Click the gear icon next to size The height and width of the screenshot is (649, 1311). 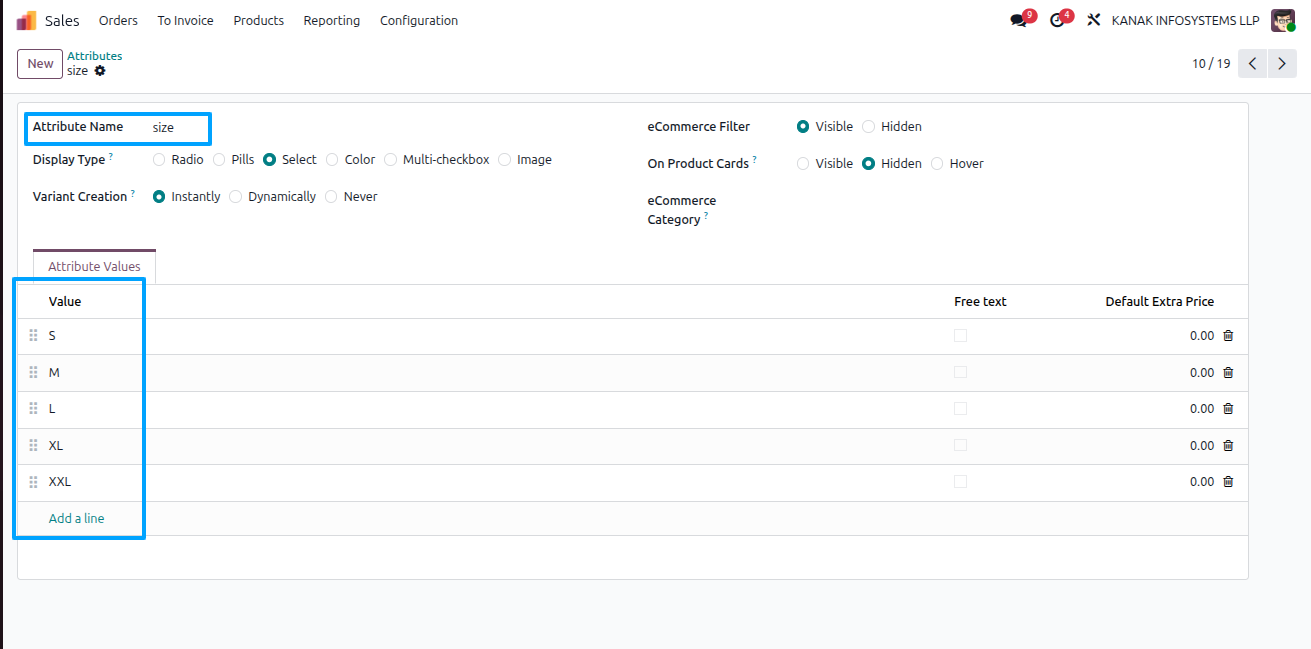click(100, 71)
